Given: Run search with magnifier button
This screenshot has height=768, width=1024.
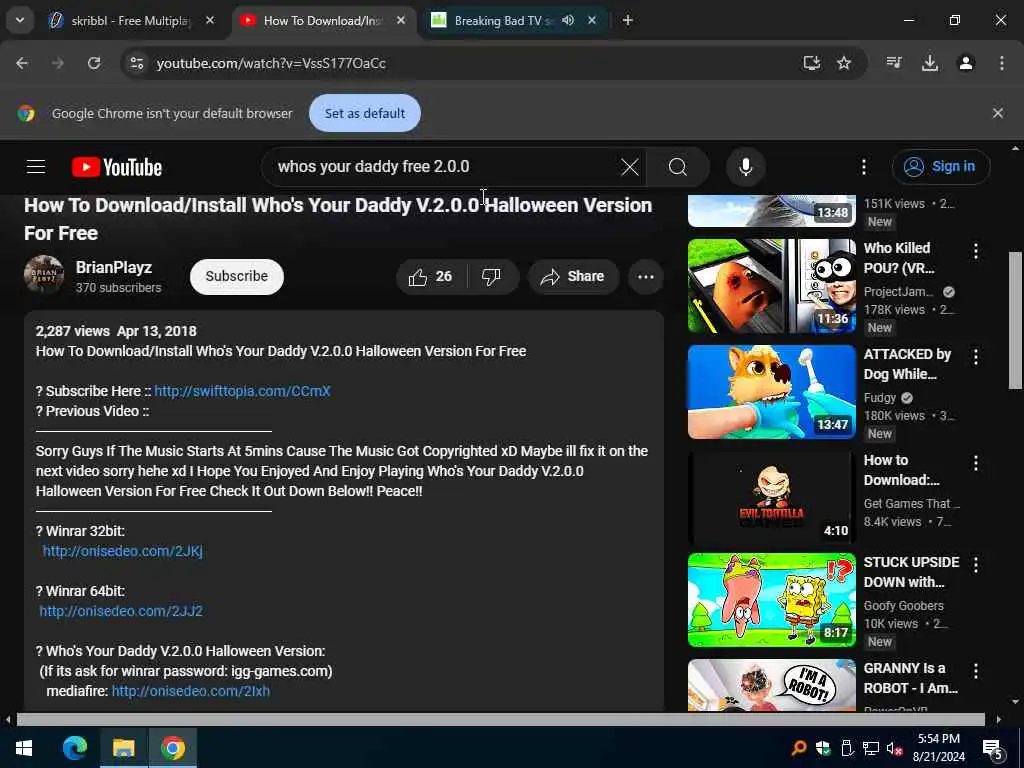Looking at the screenshot, I should 678,167.
